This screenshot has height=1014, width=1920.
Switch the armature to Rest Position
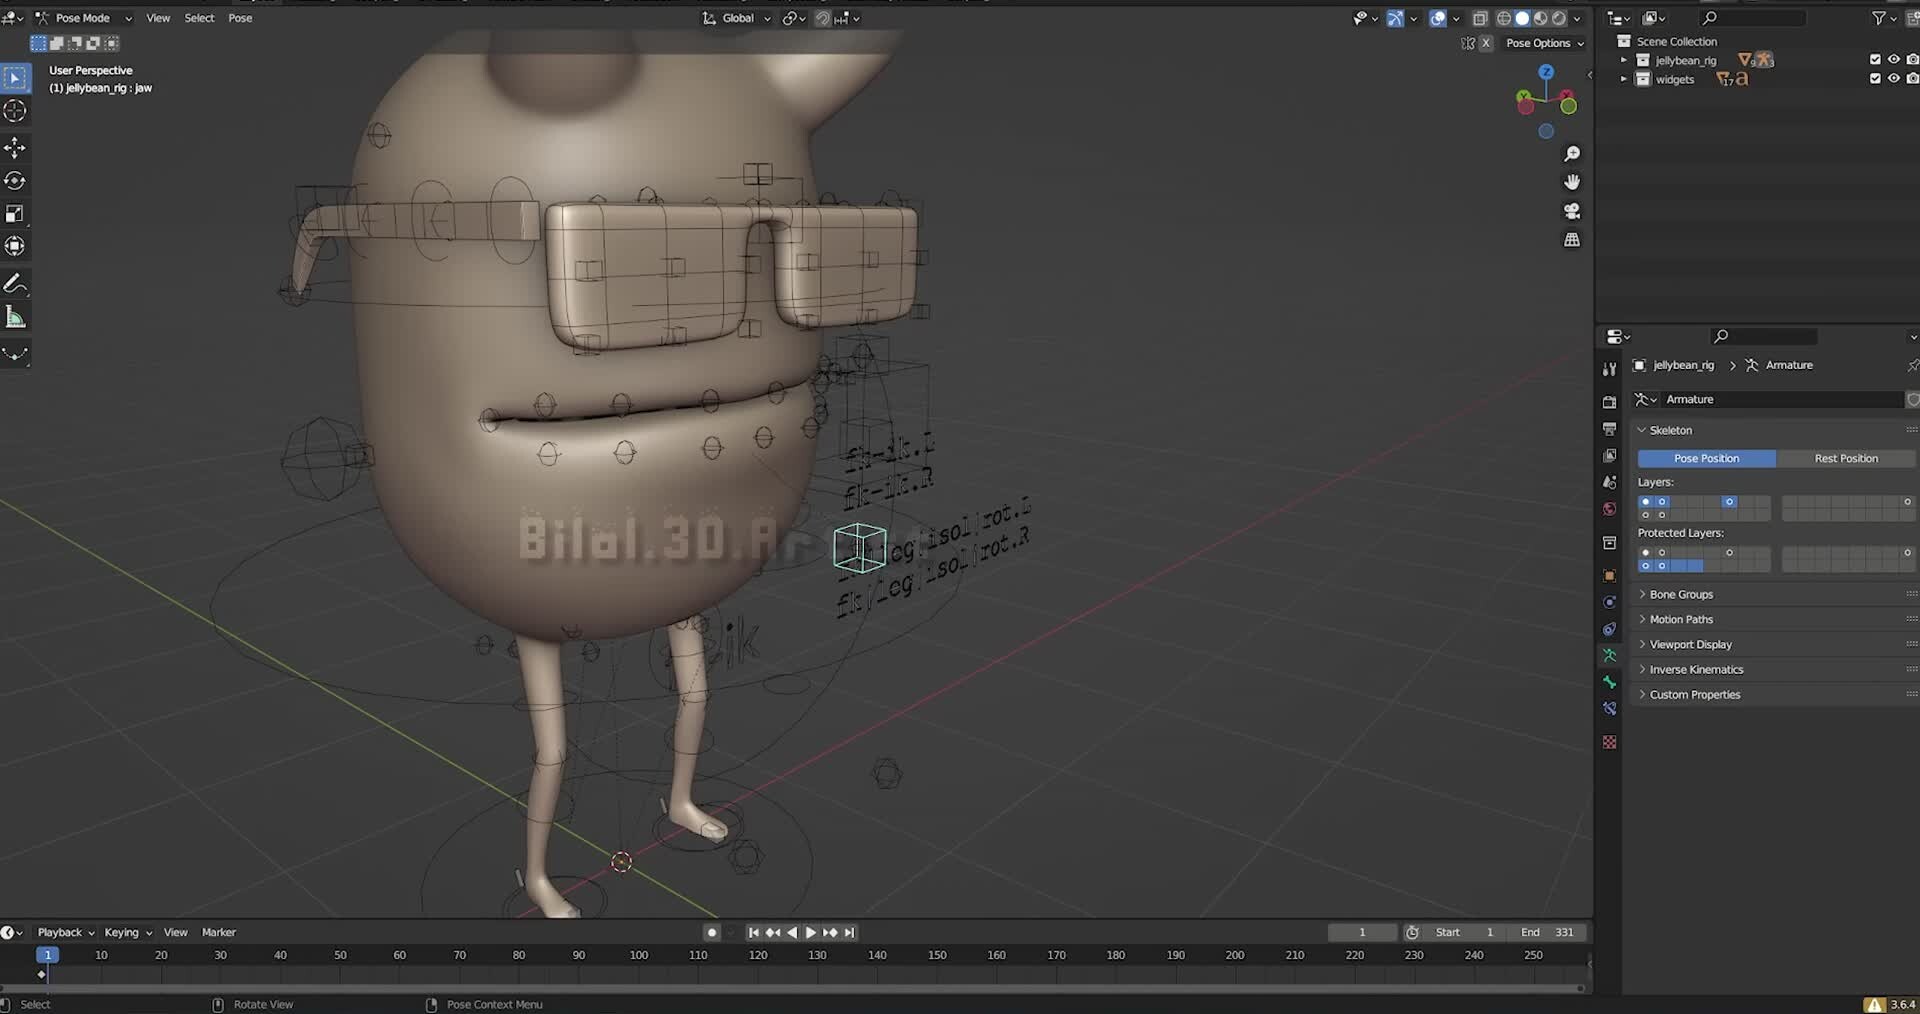[1846, 458]
